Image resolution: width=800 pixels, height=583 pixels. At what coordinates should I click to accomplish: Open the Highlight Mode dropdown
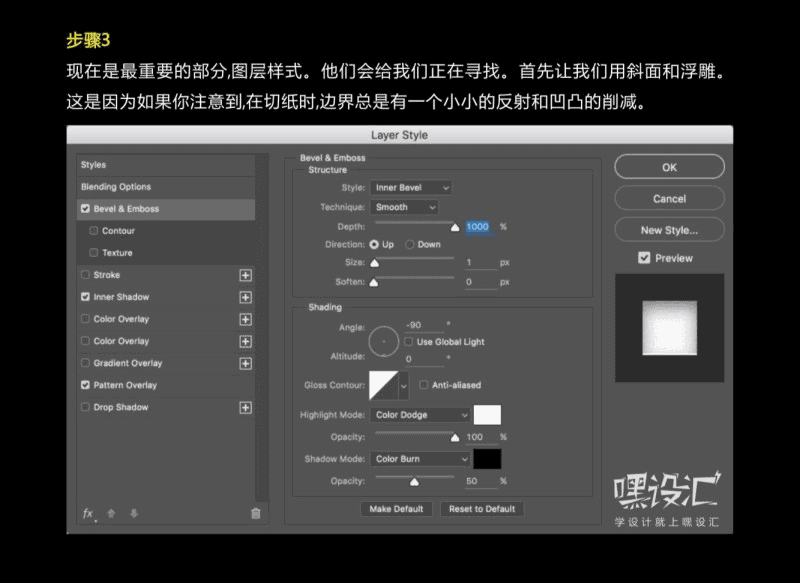tap(418, 414)
